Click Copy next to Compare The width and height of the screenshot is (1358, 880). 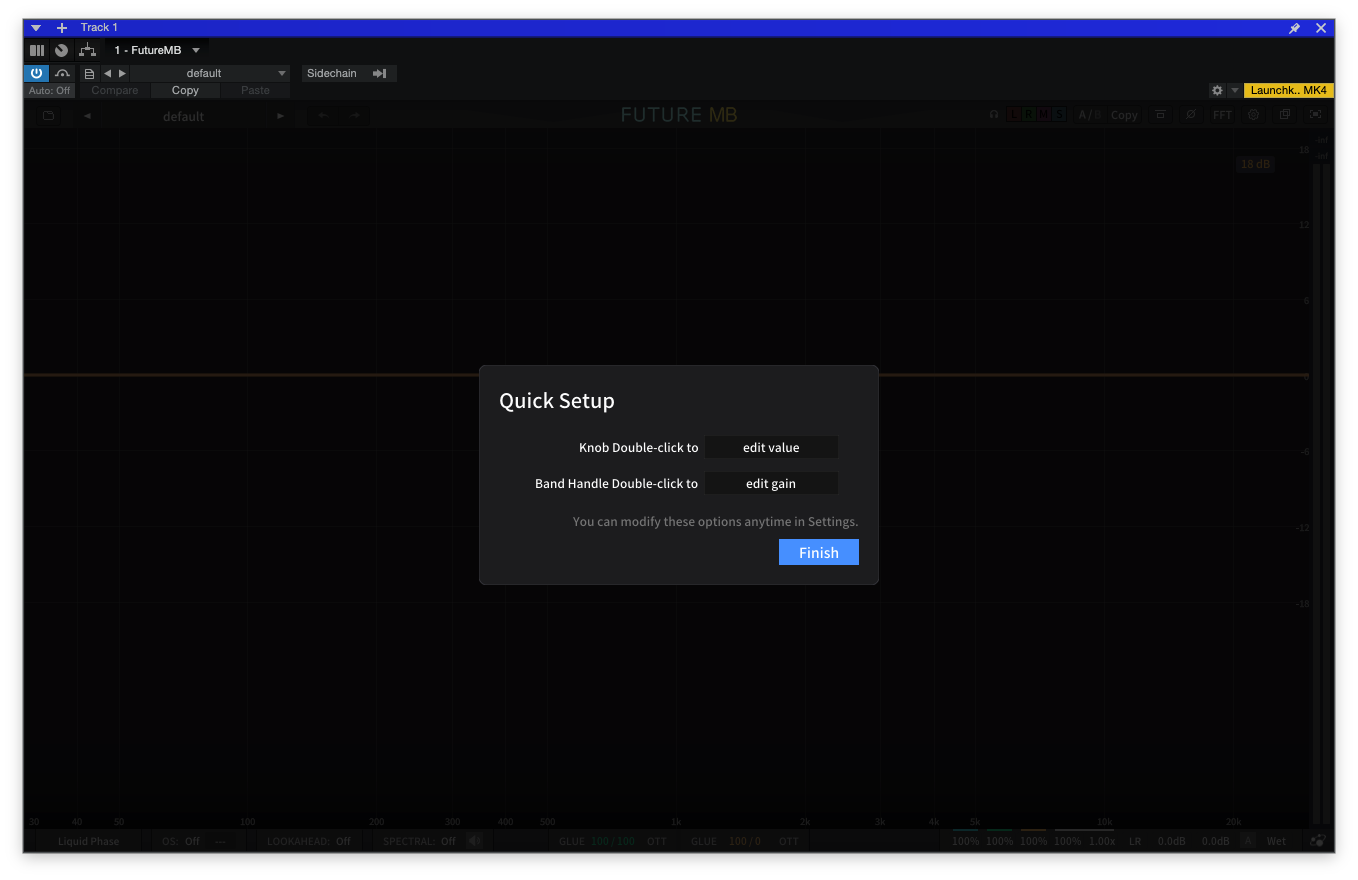pyautogui.click(x=185, y=90)
